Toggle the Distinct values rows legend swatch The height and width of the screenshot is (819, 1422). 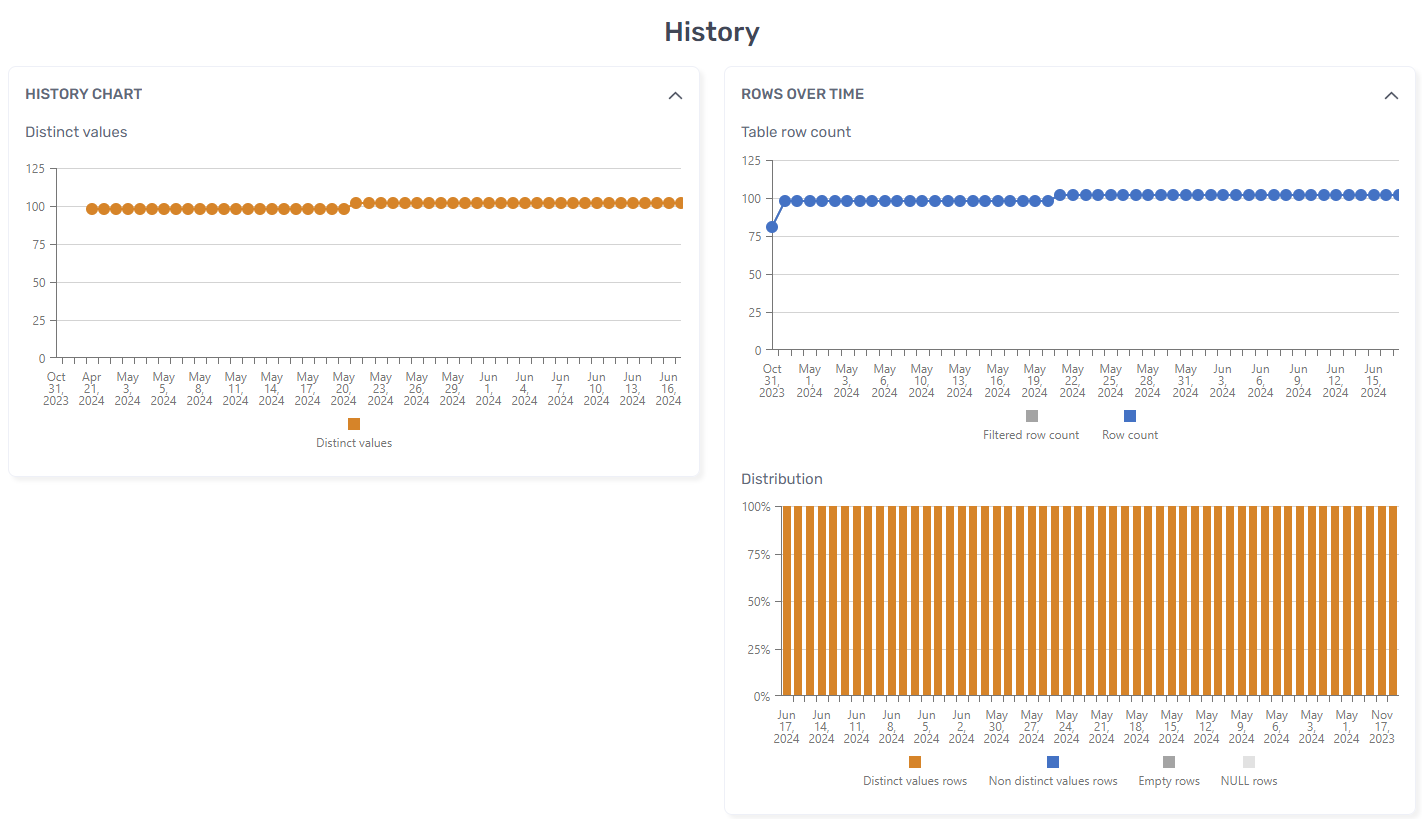pyautogui.click(x=915, y=762)
